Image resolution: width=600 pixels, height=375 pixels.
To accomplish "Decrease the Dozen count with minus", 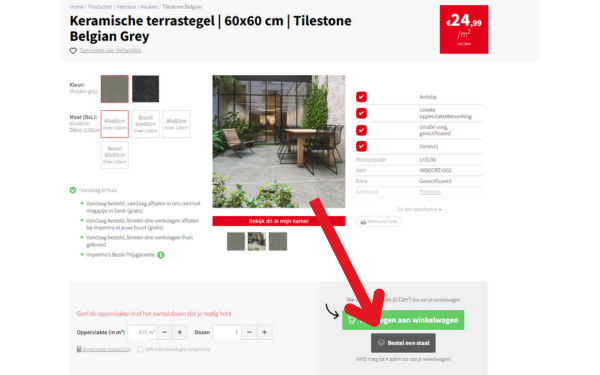I will pos(249,332).
